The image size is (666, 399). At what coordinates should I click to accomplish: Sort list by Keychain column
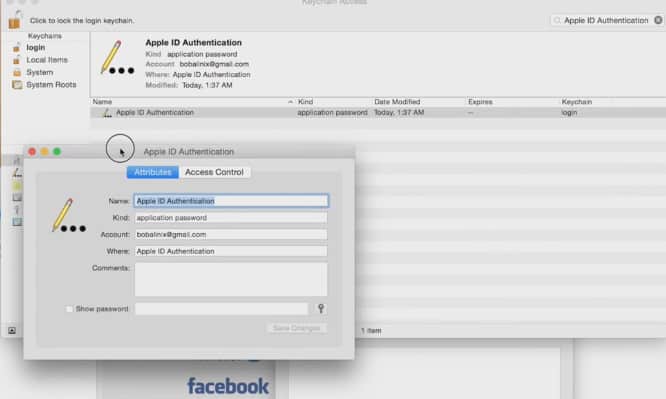click(x=576, y=102)
